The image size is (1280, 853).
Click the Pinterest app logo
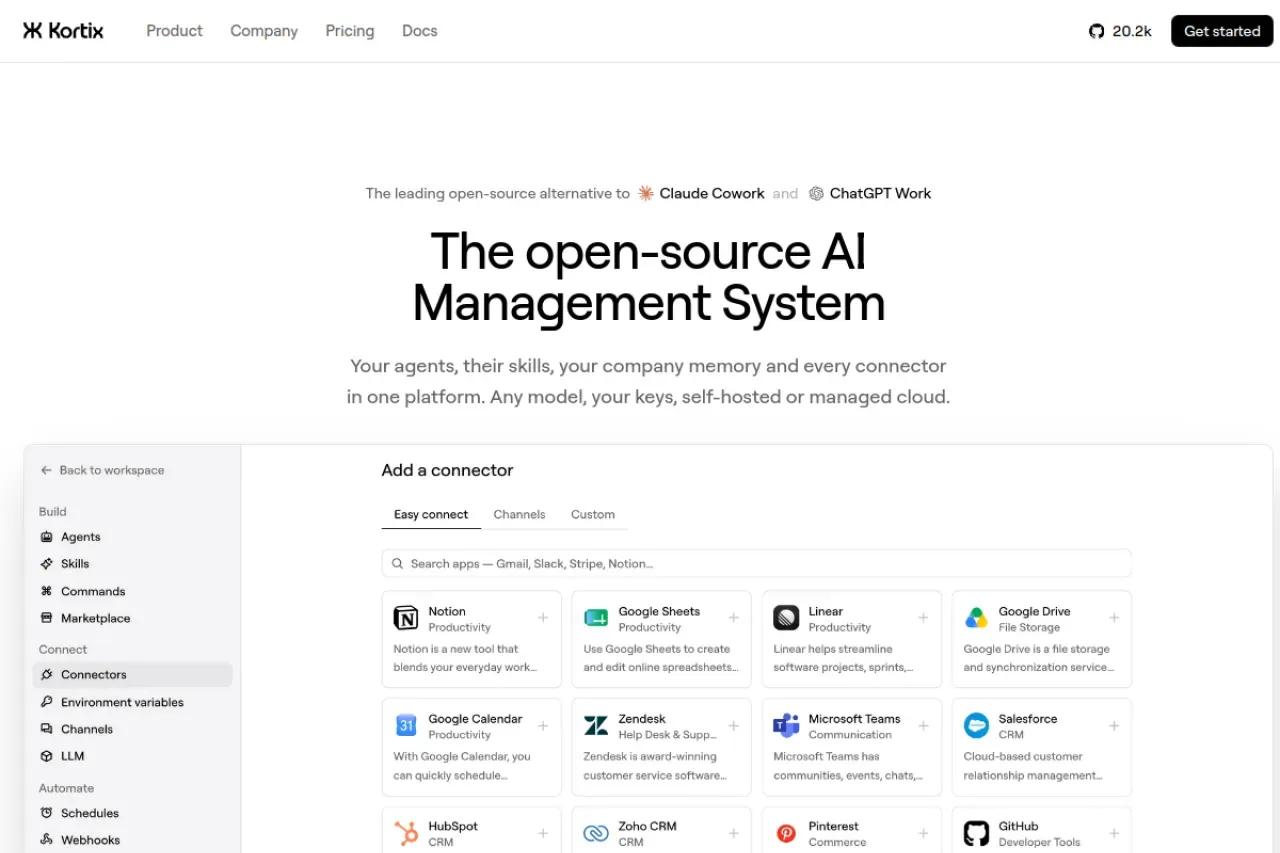(786, 833)
